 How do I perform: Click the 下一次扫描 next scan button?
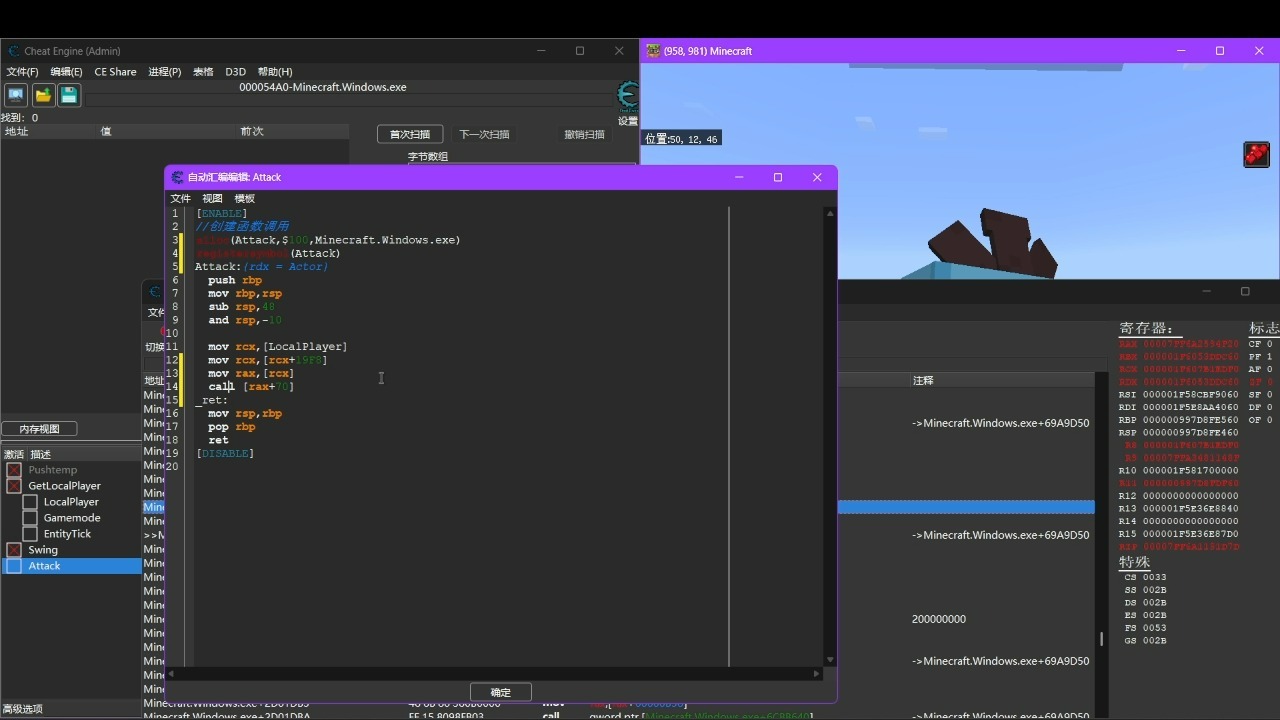484,134
